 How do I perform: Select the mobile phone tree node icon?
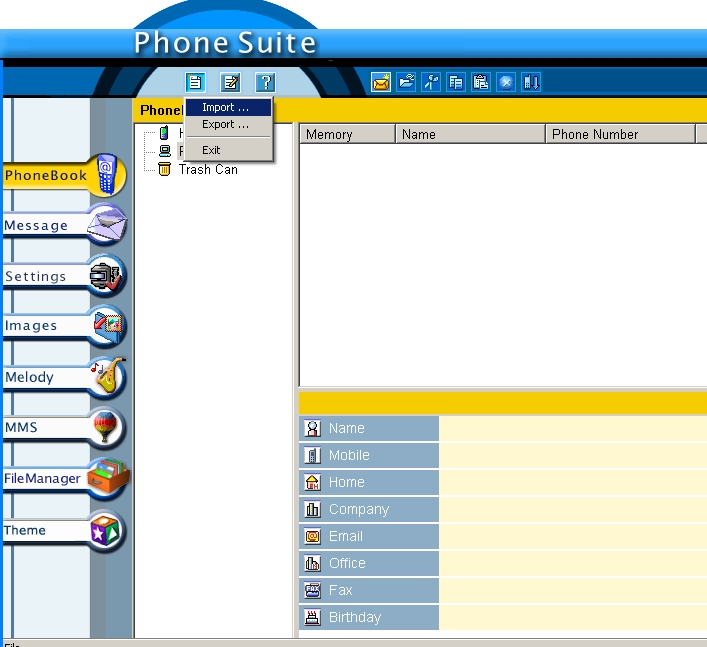pyautogui.click(x=165, y=133)
